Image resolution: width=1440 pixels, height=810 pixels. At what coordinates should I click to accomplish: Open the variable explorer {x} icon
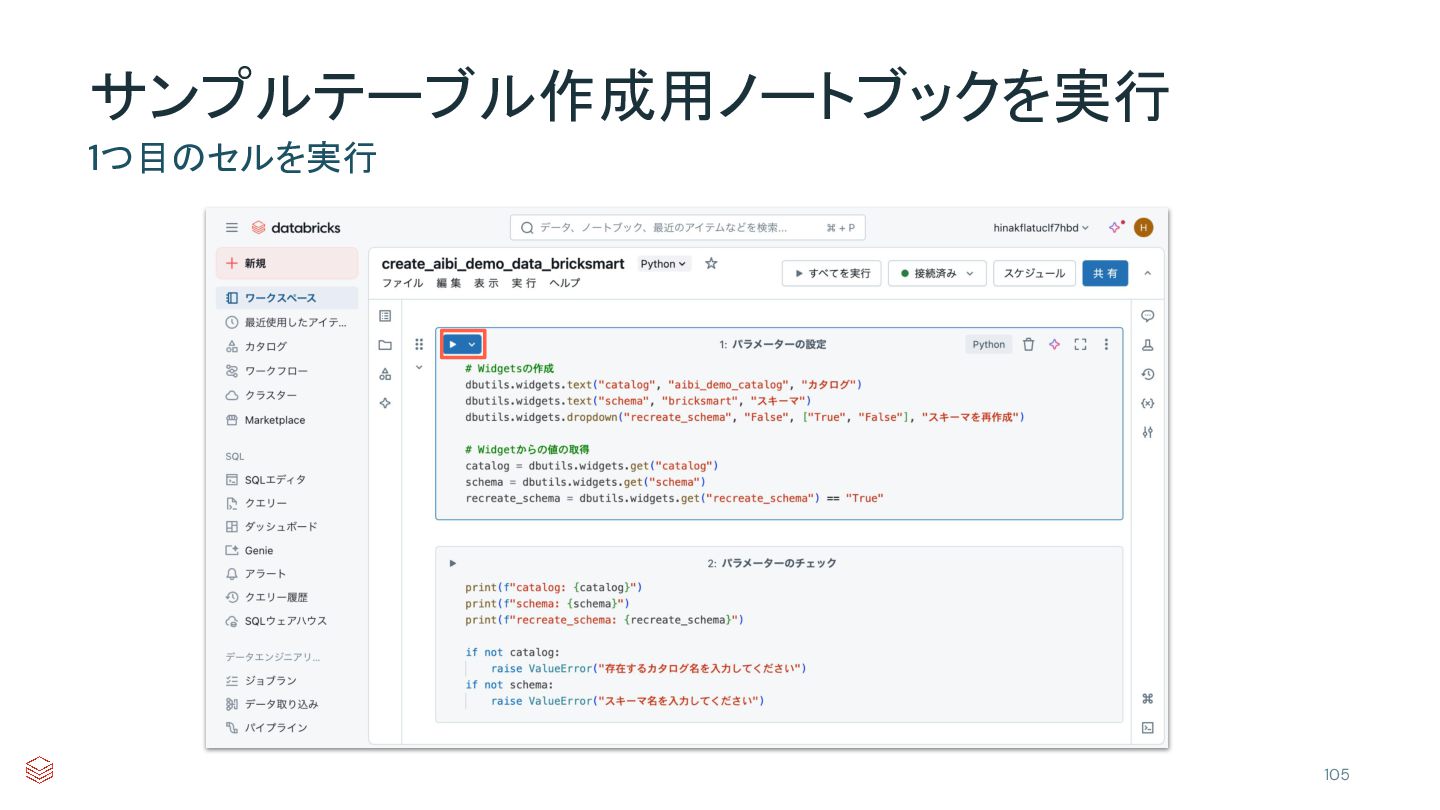[x=1148, y=403]
